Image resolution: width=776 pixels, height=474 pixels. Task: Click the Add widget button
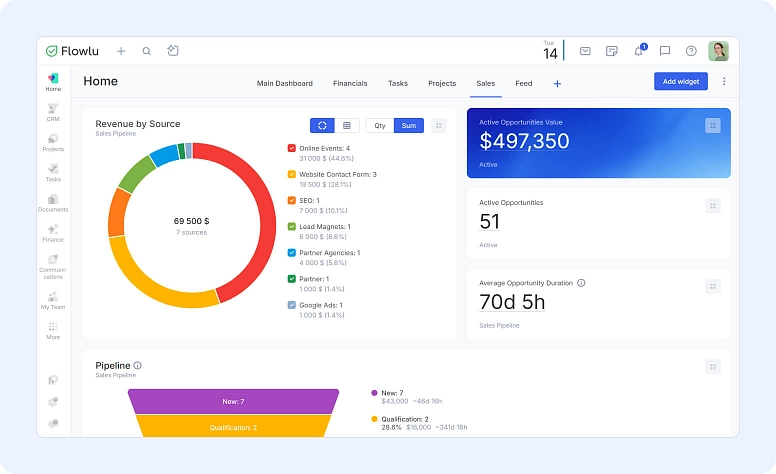coord(680,82)
